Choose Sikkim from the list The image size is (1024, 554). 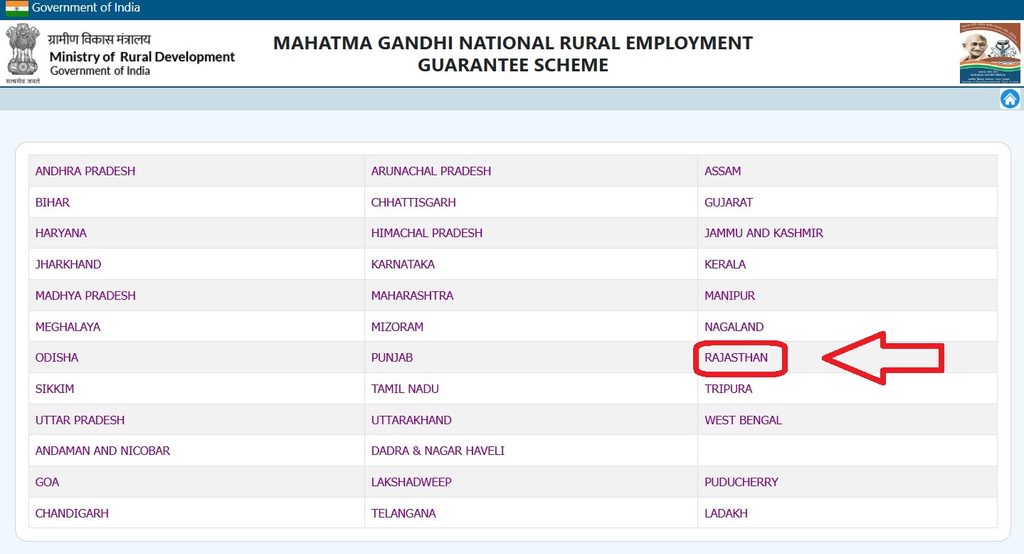[54, 389]
